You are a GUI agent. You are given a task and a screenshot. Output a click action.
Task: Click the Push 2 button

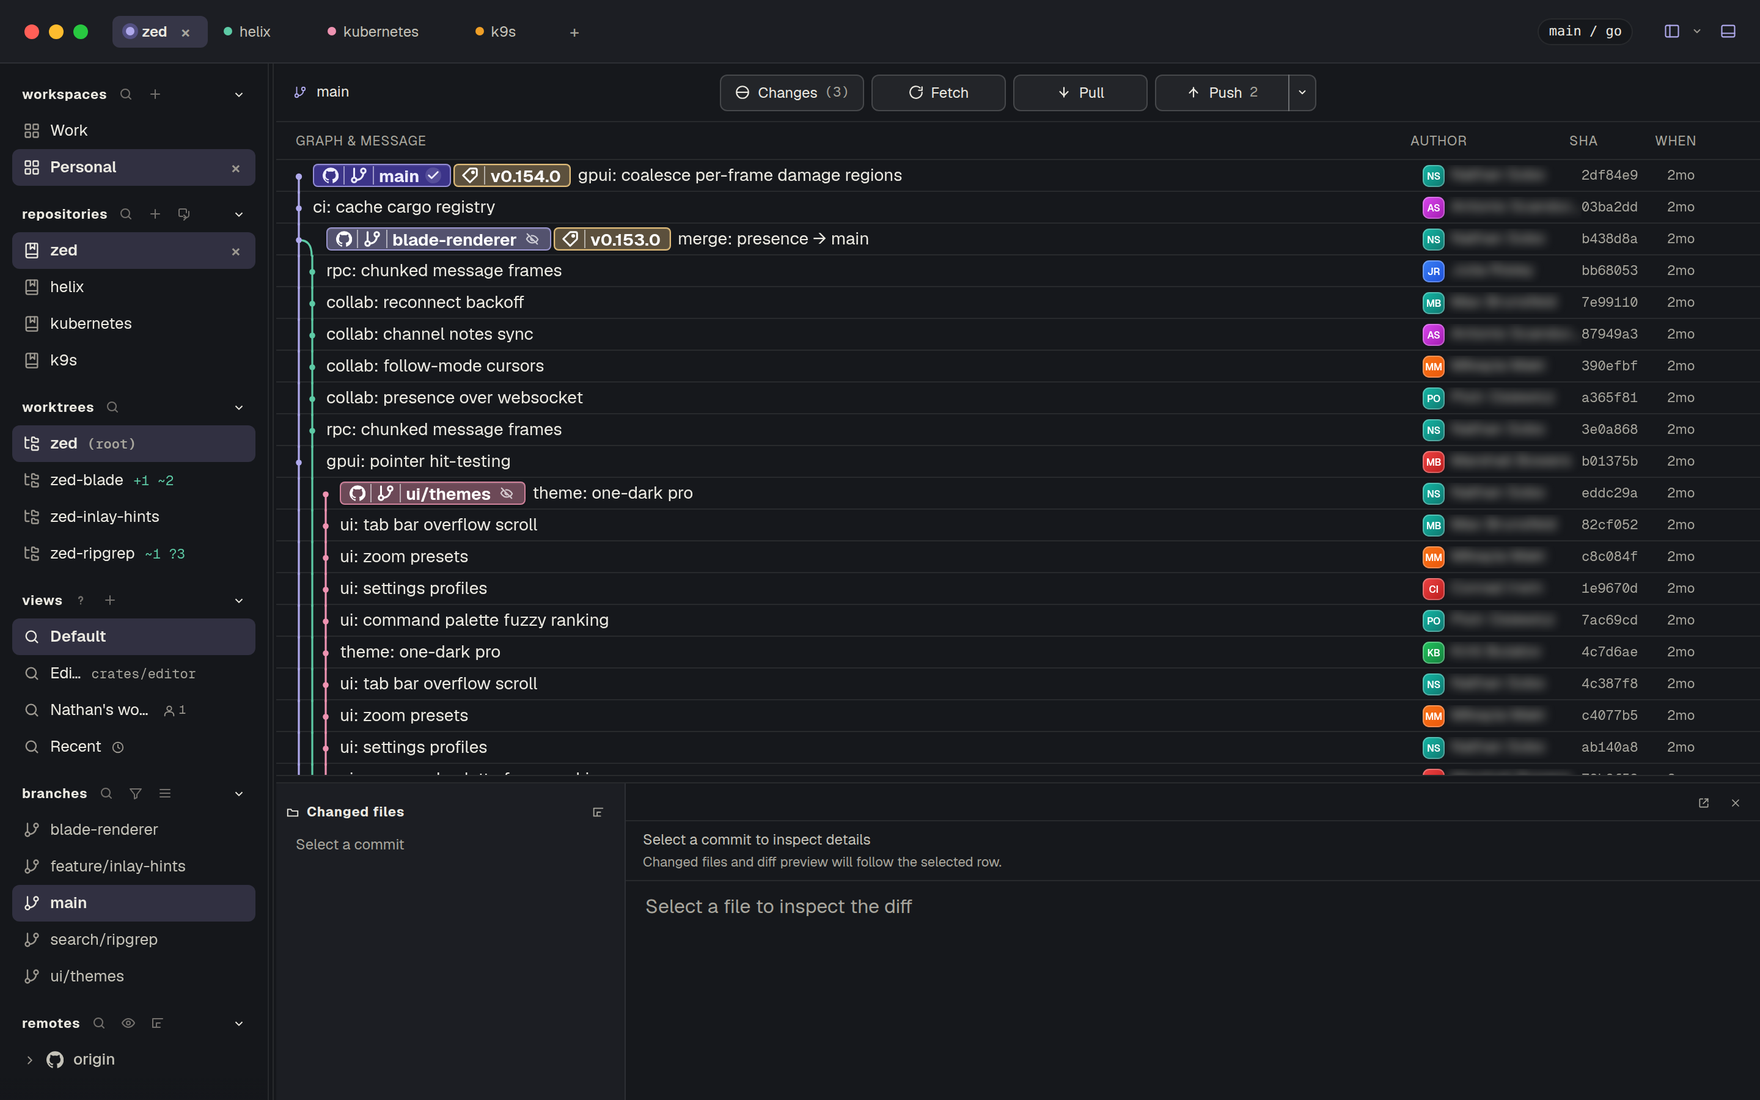point(1222,92)
